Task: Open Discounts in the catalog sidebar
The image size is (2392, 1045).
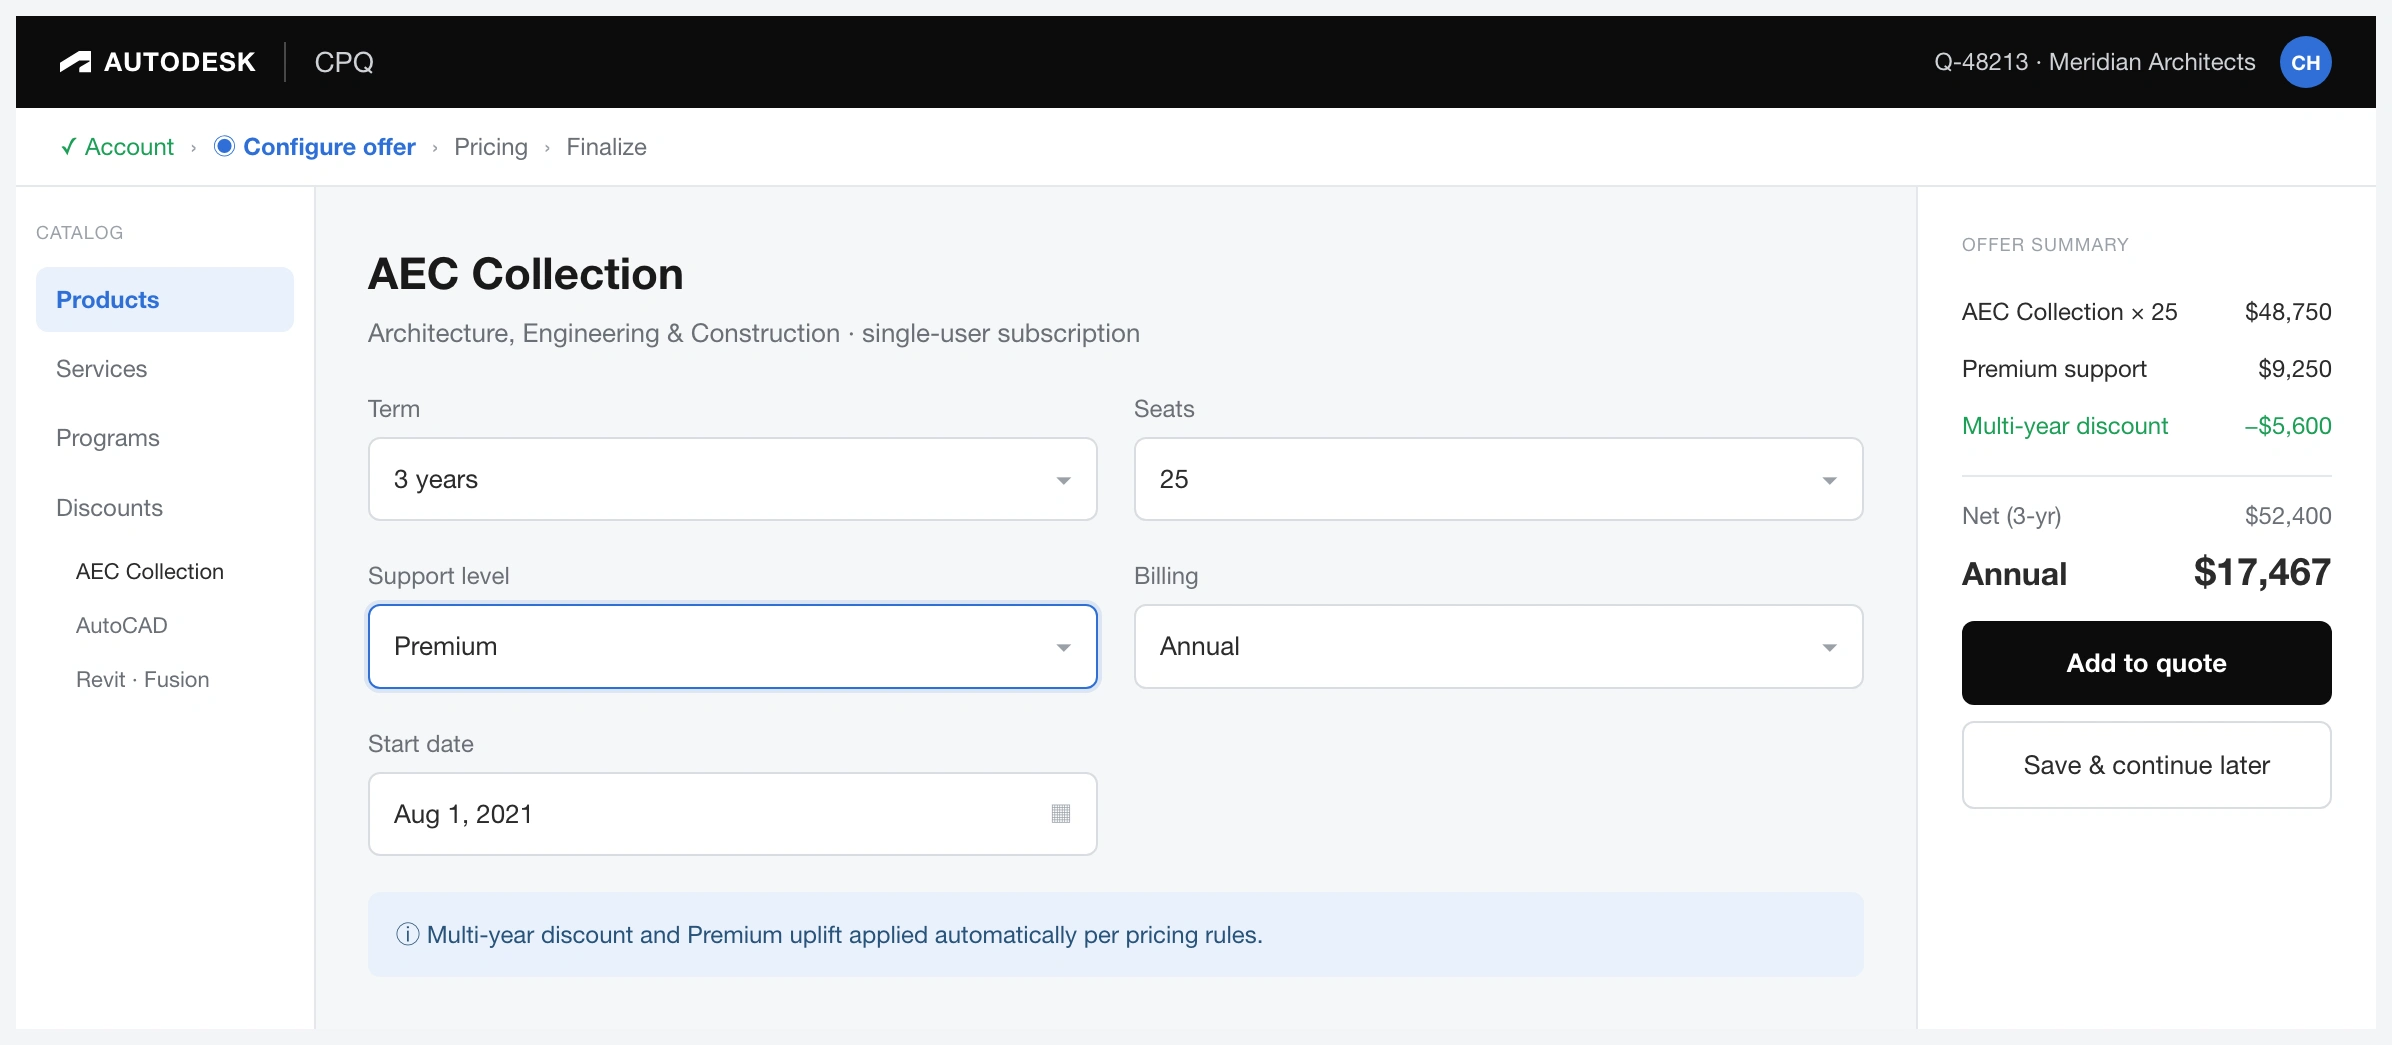Action: pos(165,508)
